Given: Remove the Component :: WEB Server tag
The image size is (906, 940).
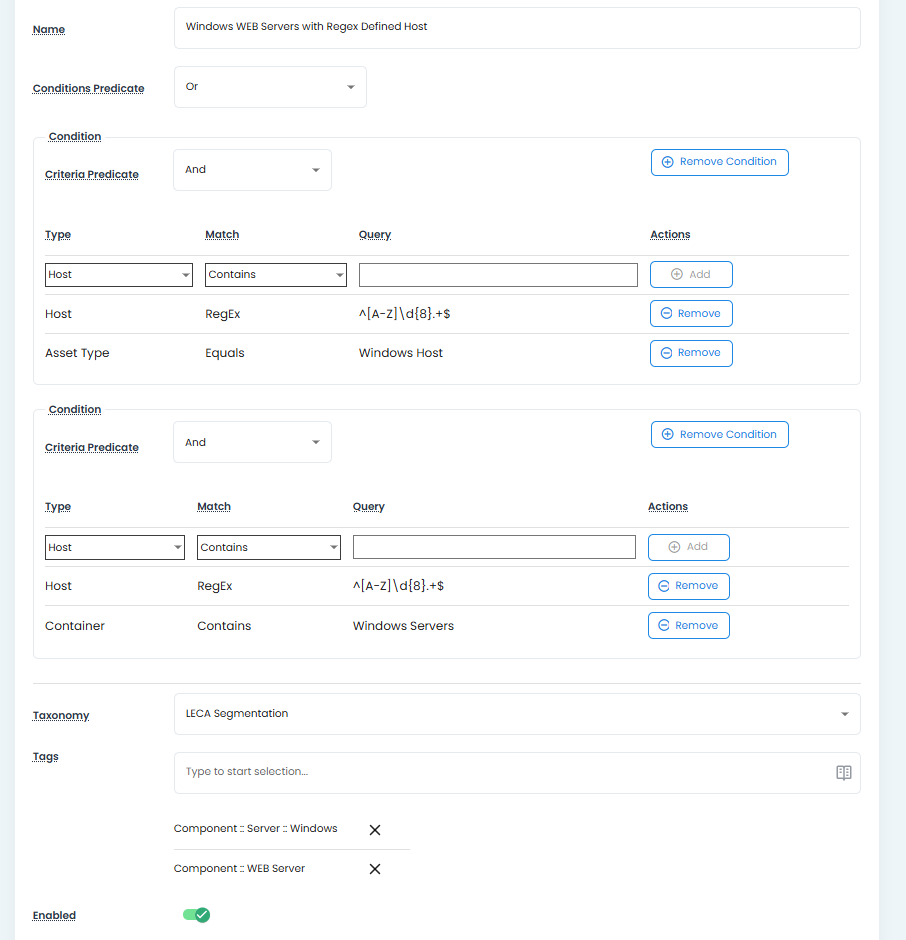Looking at the screenshot, I should pos(375,869).
